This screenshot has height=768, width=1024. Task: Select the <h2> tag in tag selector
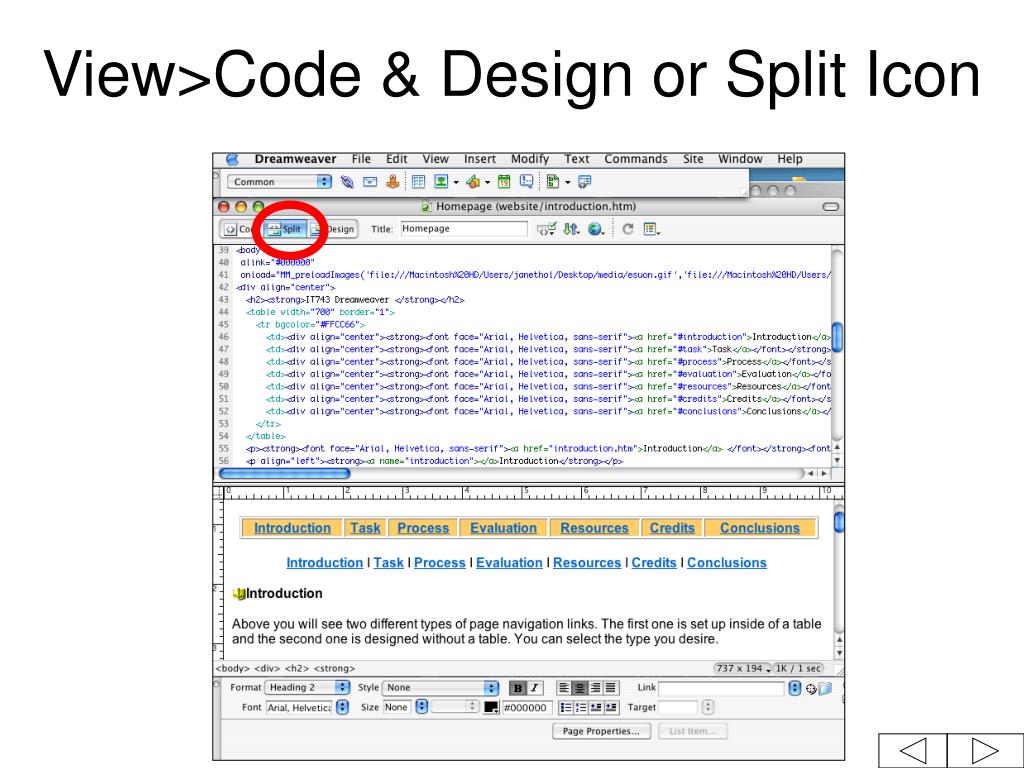(x=298, y=669)
